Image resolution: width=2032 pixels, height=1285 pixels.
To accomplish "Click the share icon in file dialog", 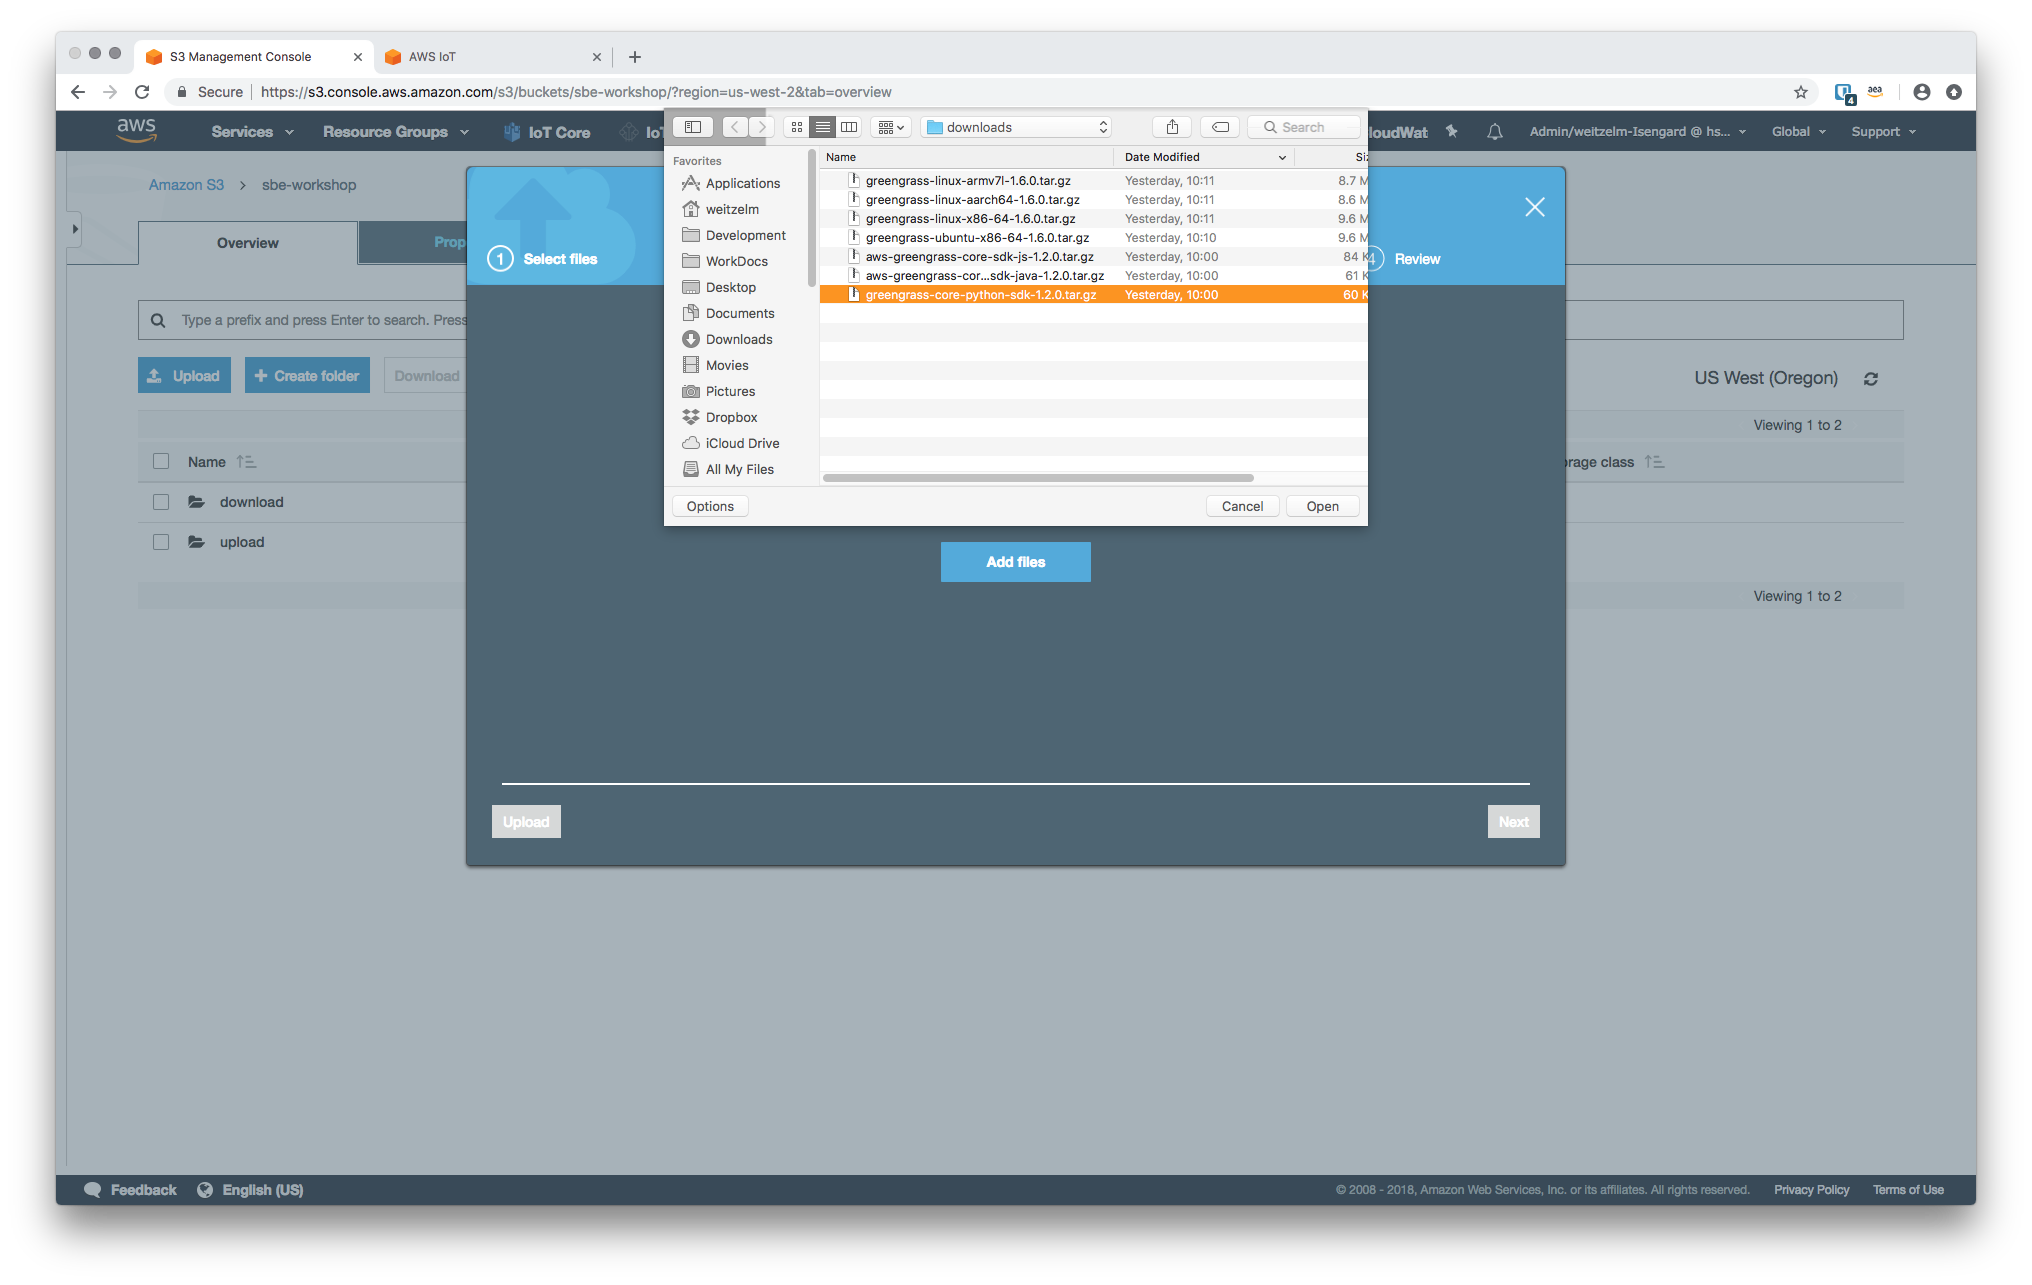I will pyautogui.click(x=1172, y=127).
